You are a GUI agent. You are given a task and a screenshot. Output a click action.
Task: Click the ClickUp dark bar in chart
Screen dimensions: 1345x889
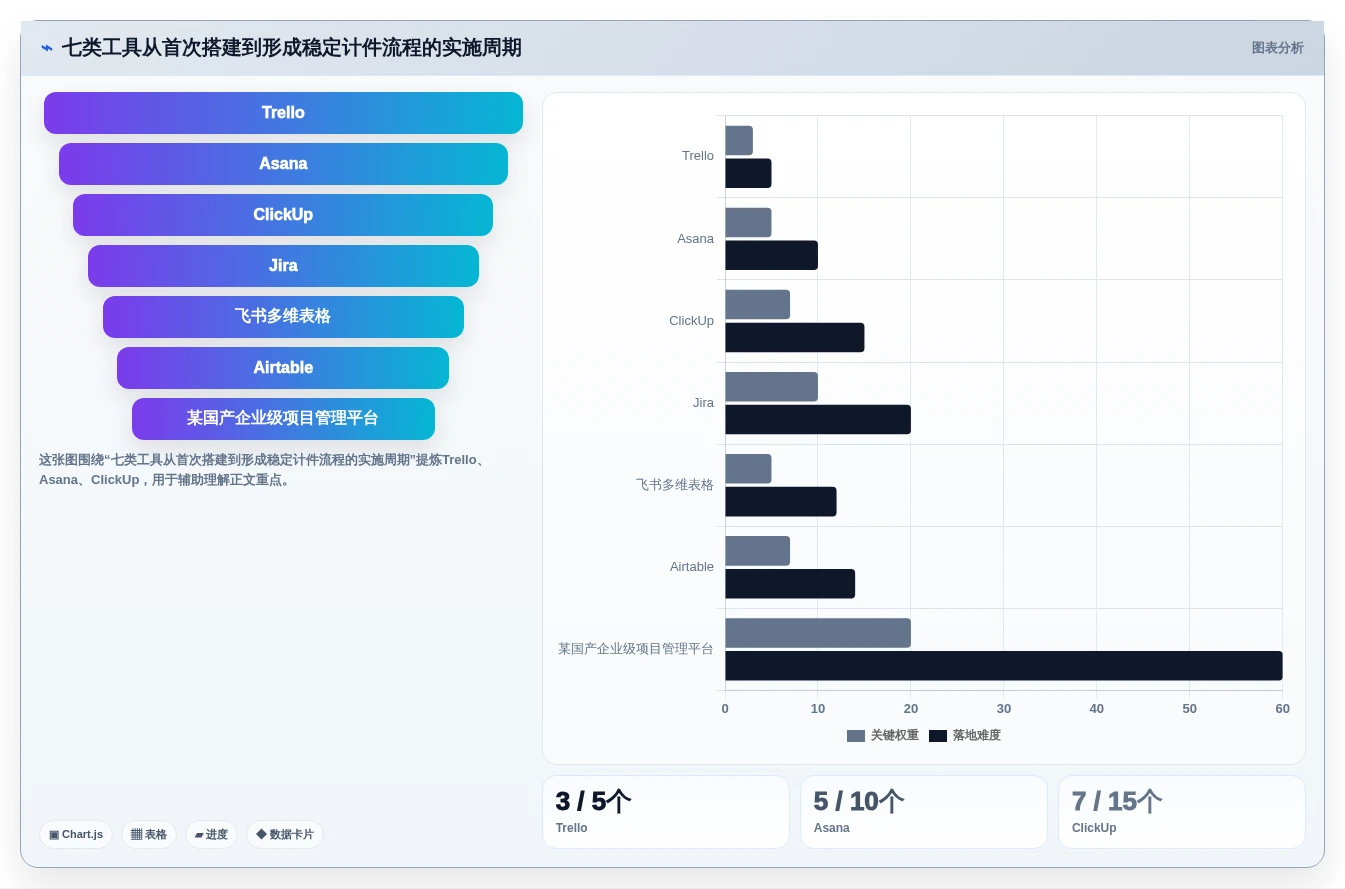pyautogui.click(x=794, y=337)
